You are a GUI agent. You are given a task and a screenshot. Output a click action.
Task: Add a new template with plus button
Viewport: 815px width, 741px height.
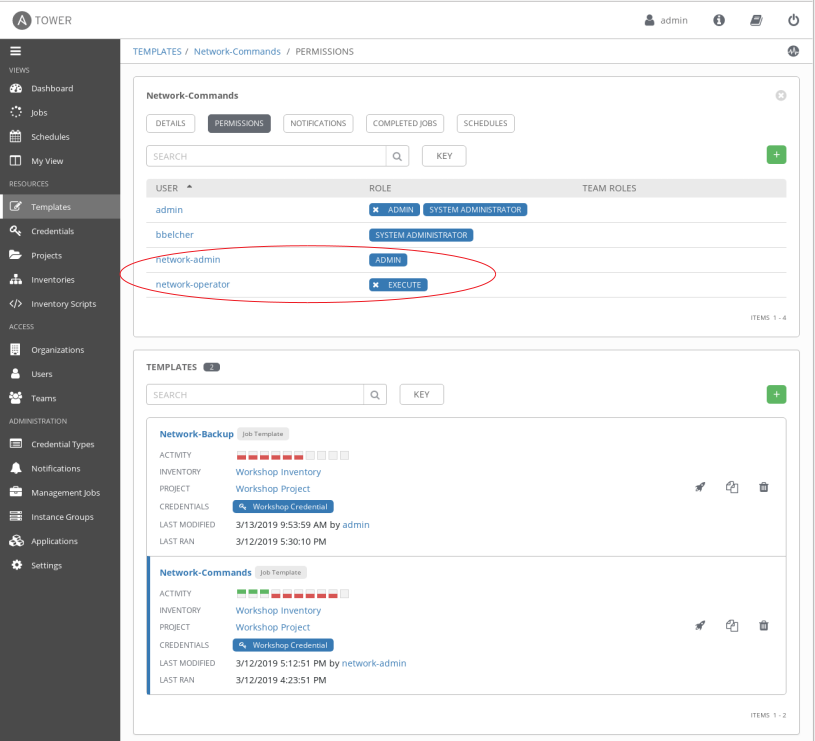[776, 394]
